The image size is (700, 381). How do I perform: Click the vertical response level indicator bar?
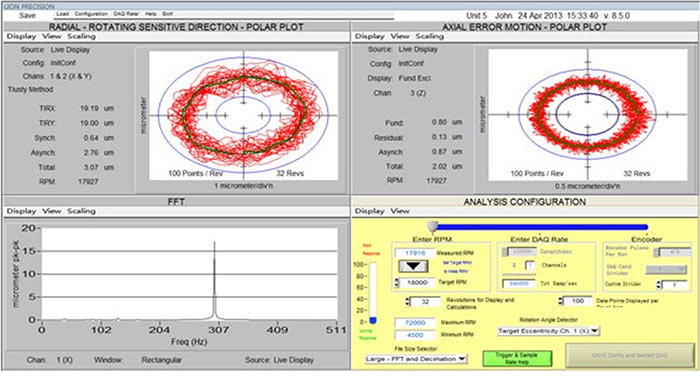click(373, 293)
